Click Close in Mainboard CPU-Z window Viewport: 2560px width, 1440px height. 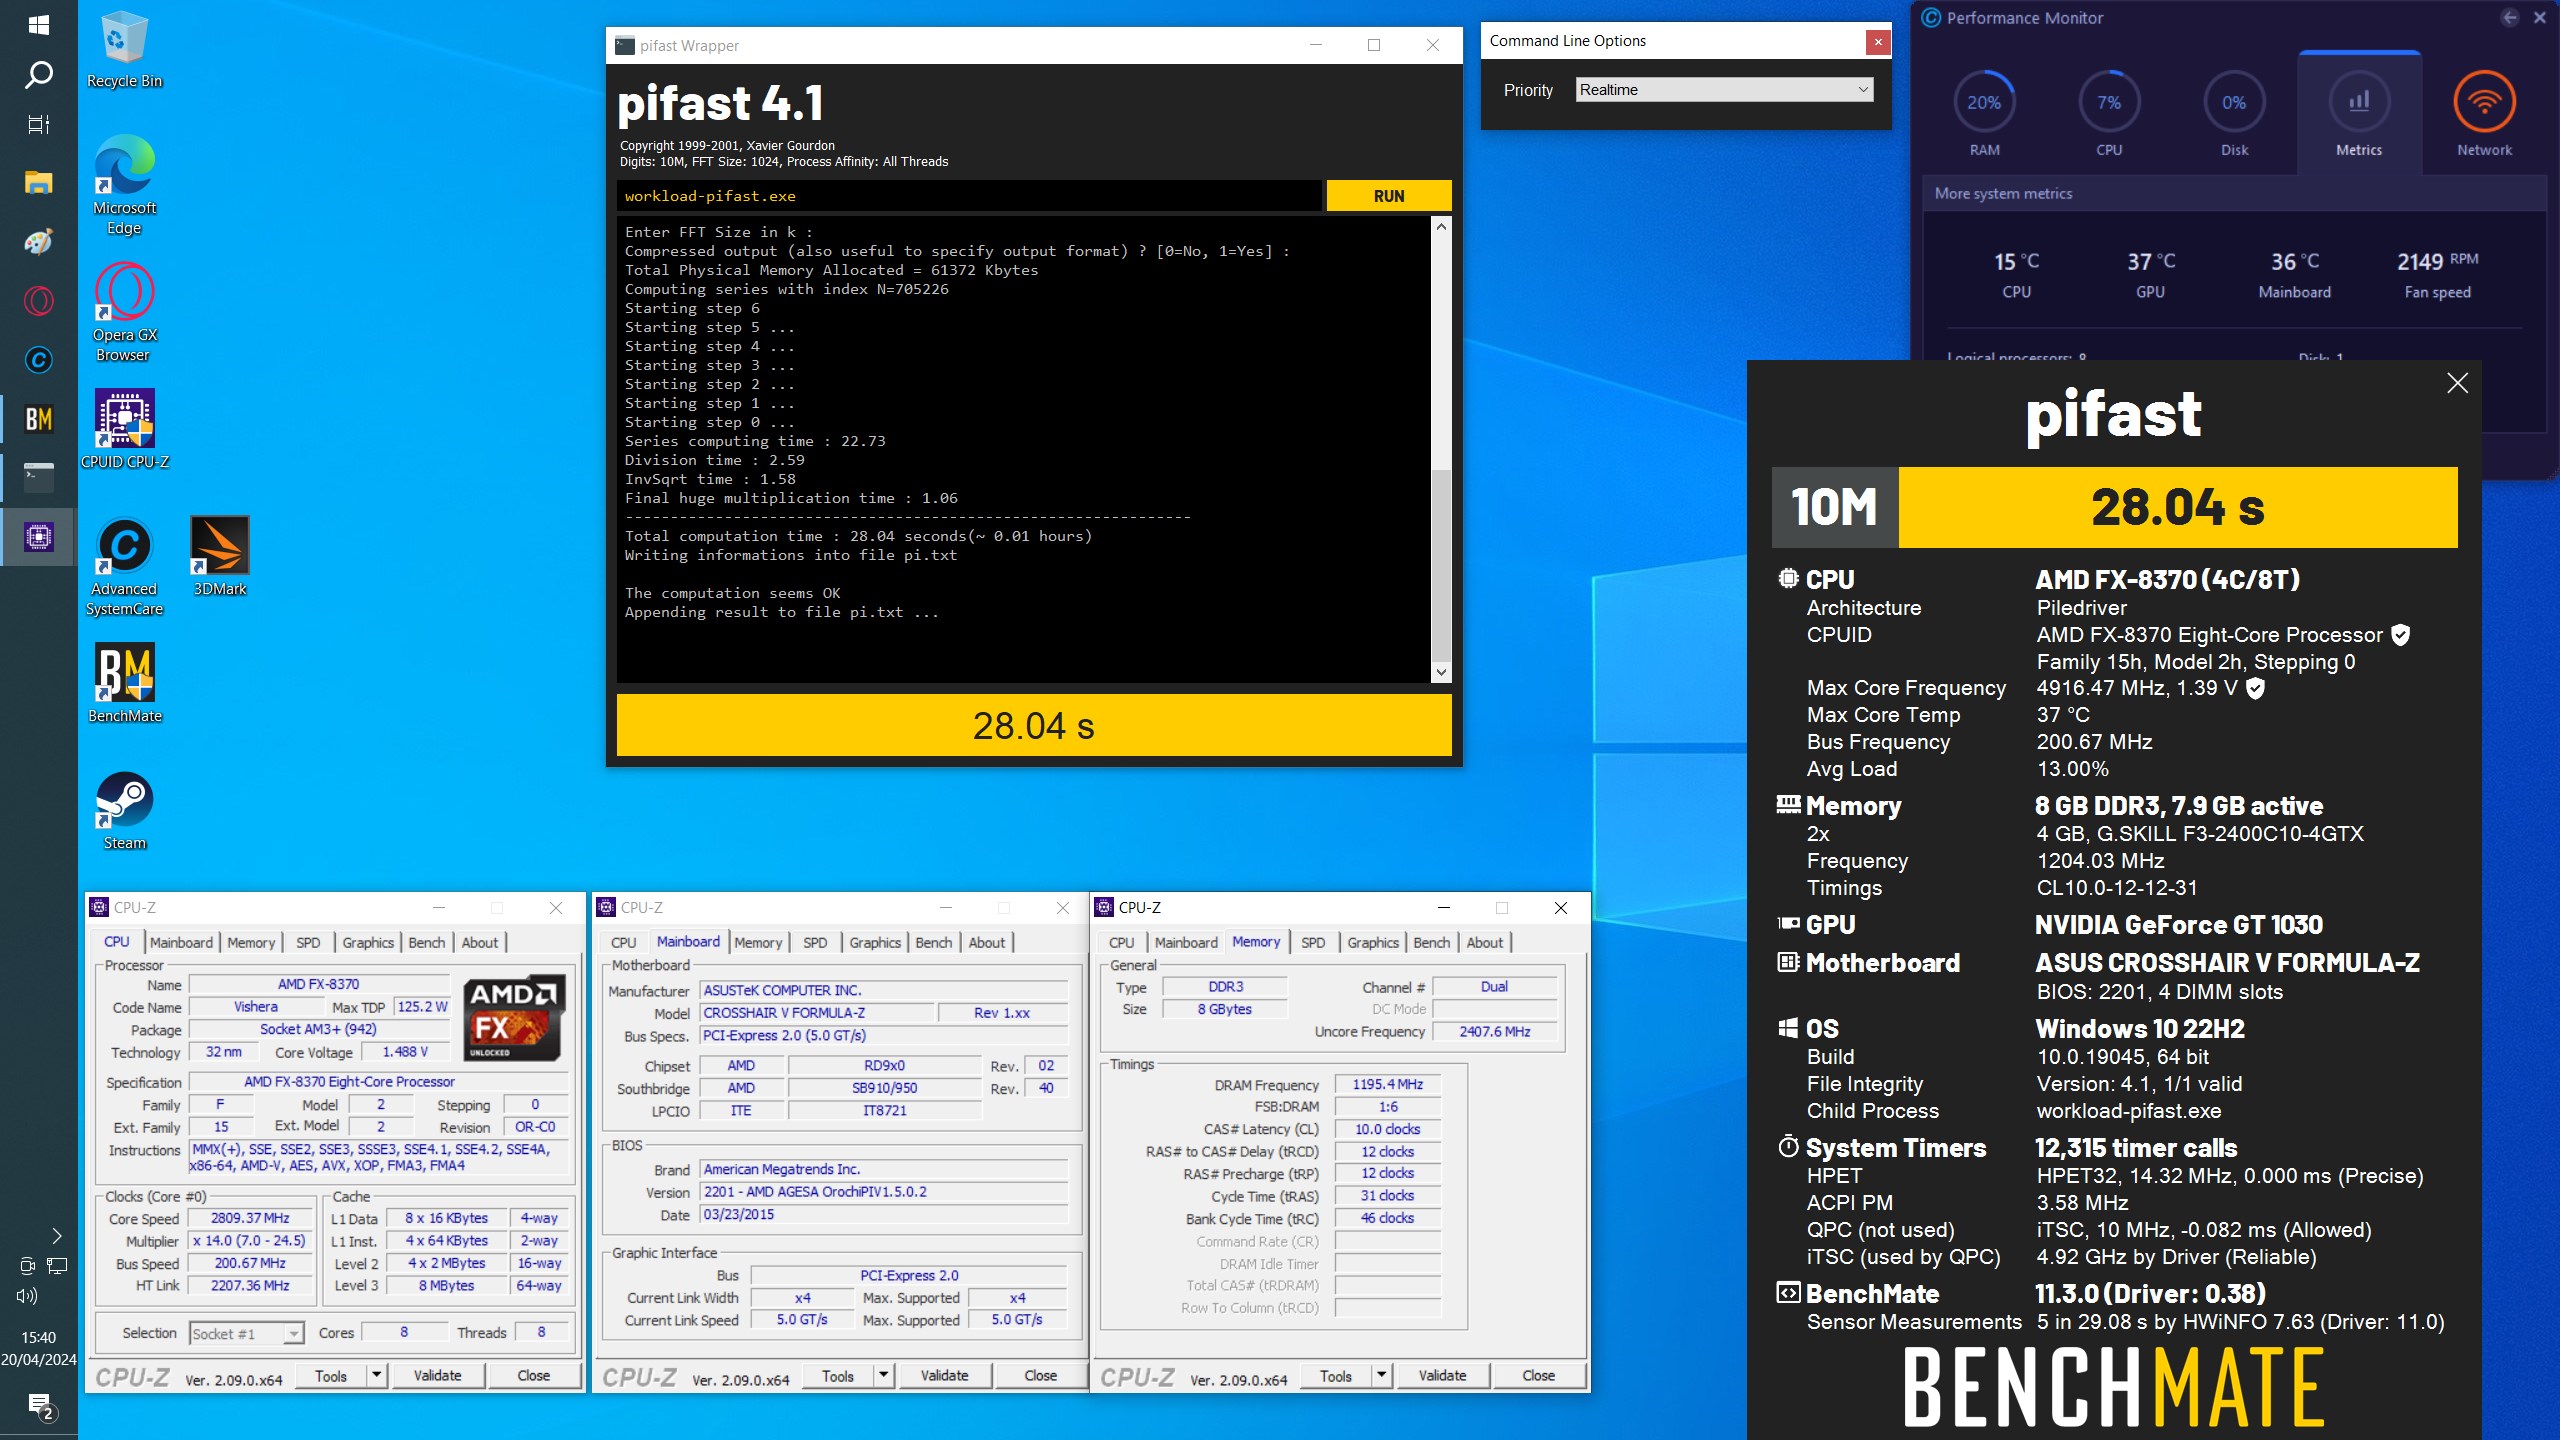point(1040,1375)
